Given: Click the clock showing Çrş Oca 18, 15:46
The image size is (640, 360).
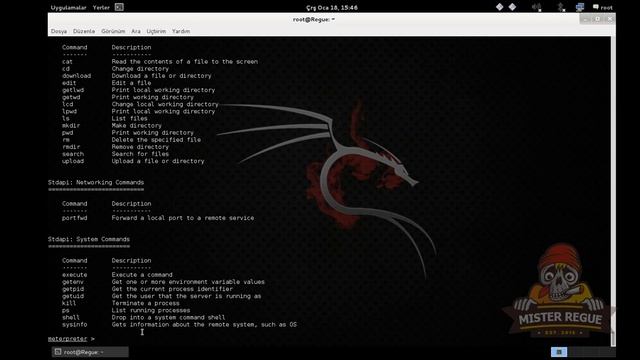Looking at the screenshot, I should 332,7.
